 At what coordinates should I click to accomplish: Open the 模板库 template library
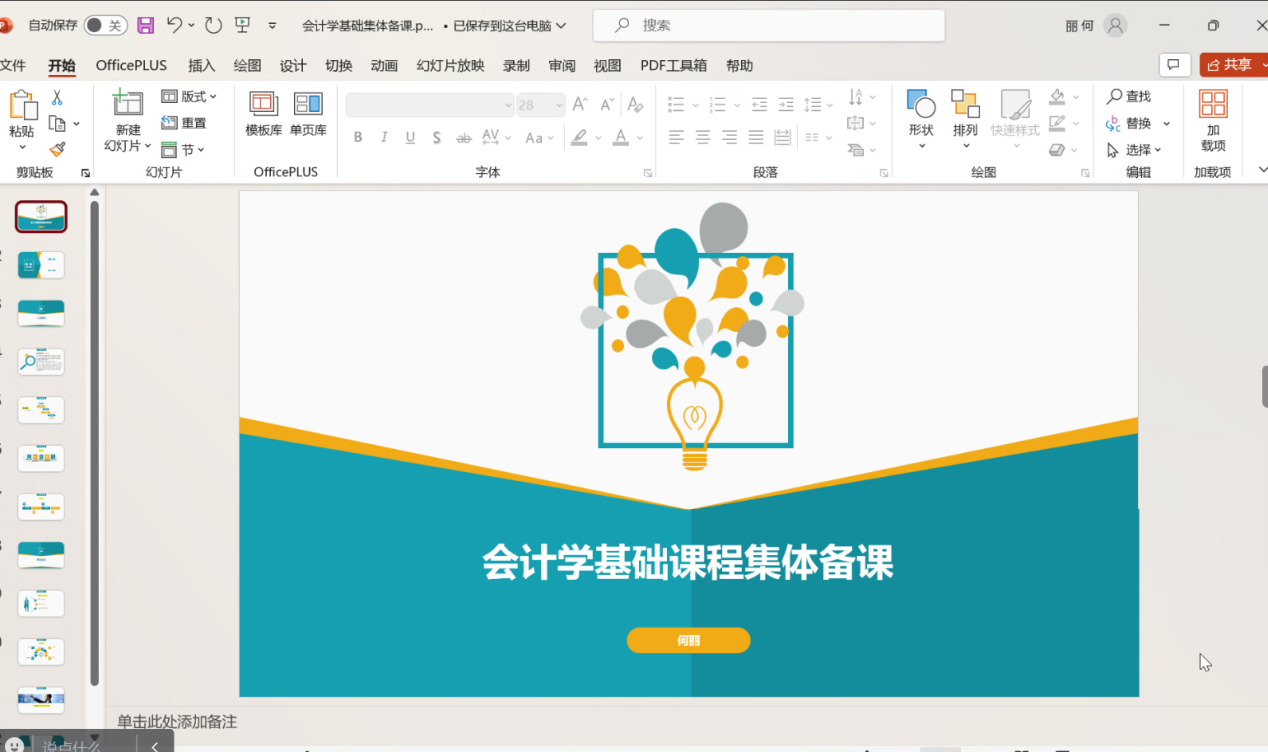point(264,113)
